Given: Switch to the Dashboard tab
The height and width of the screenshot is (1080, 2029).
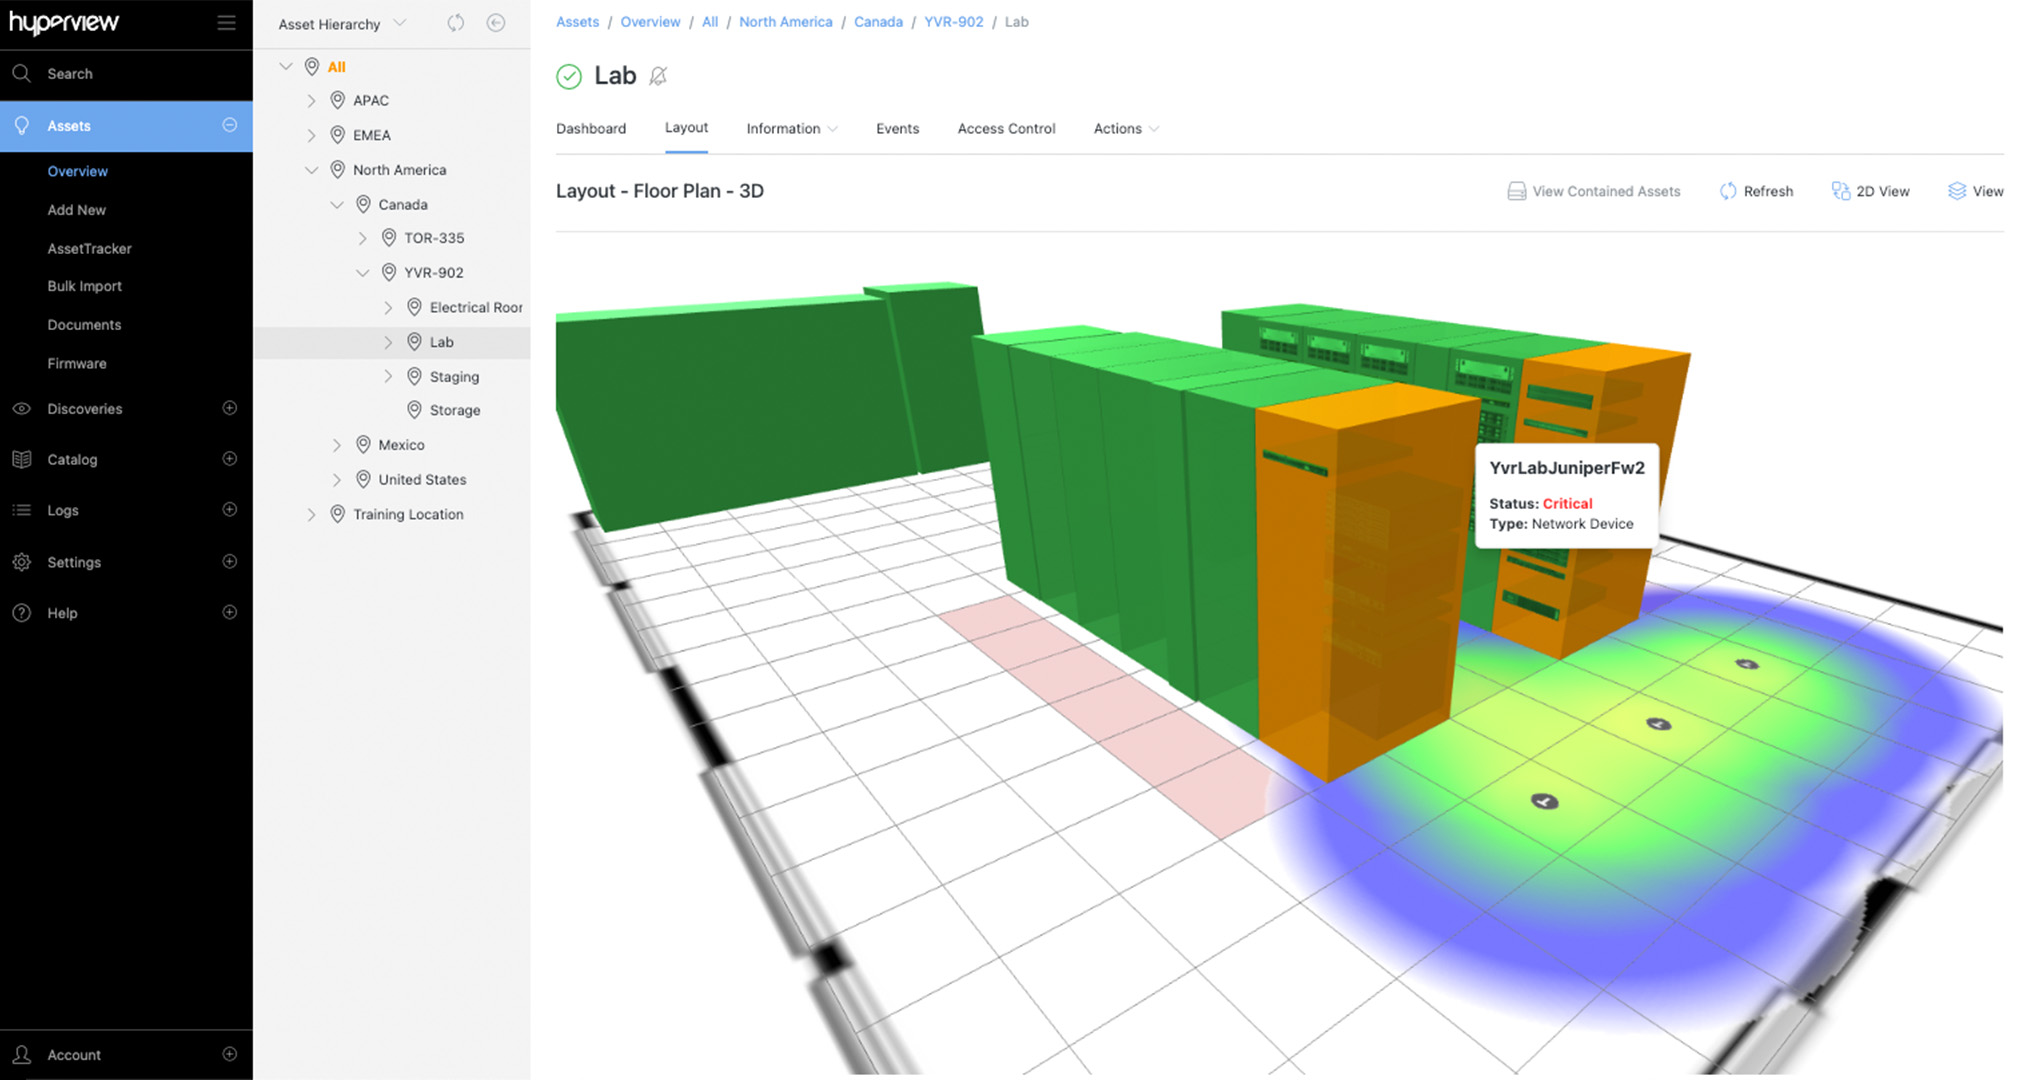Looking at the screenshot, I should 591,128.
